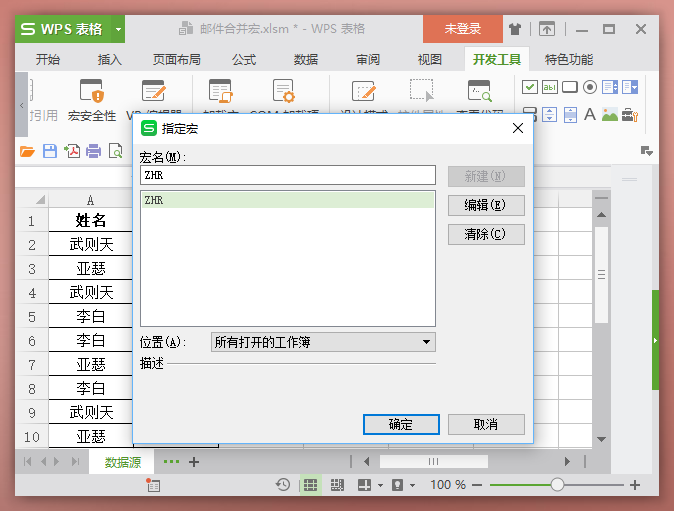The image size is (674, 511).
Task: Click the 编辑(E) button
Action: [x=486, y=205]
